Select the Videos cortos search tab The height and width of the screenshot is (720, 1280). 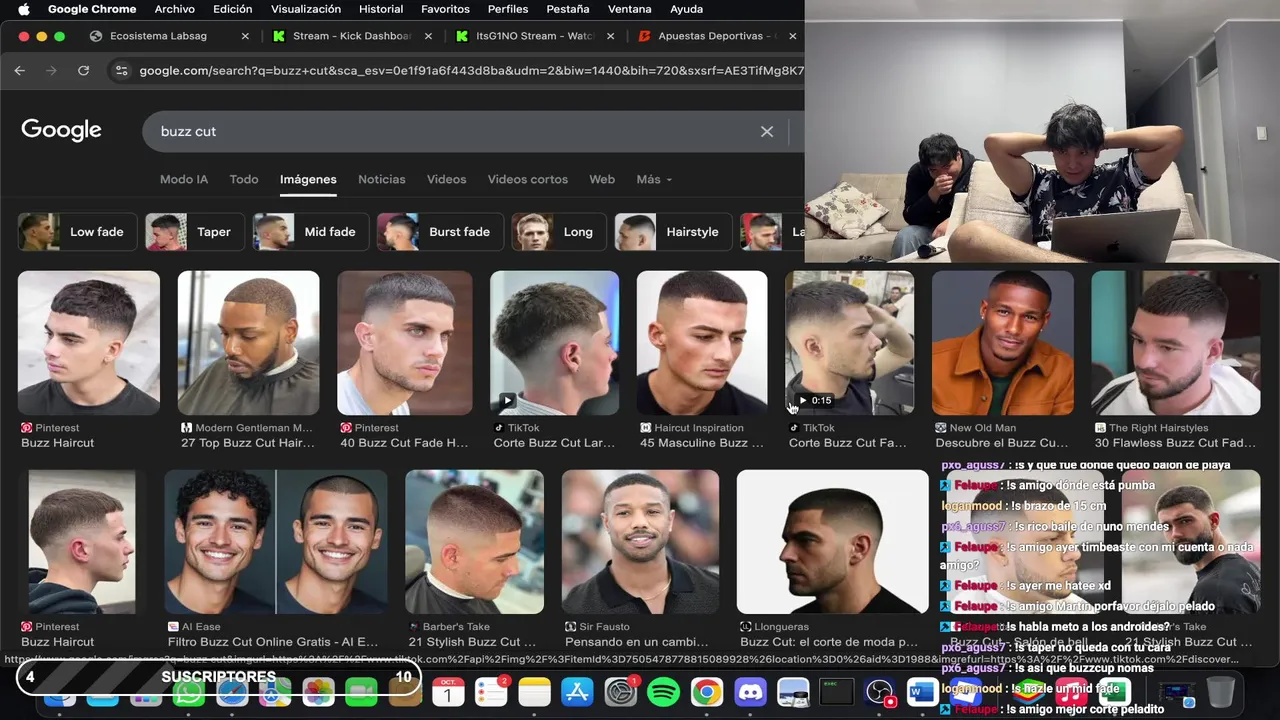click(528, 179)
